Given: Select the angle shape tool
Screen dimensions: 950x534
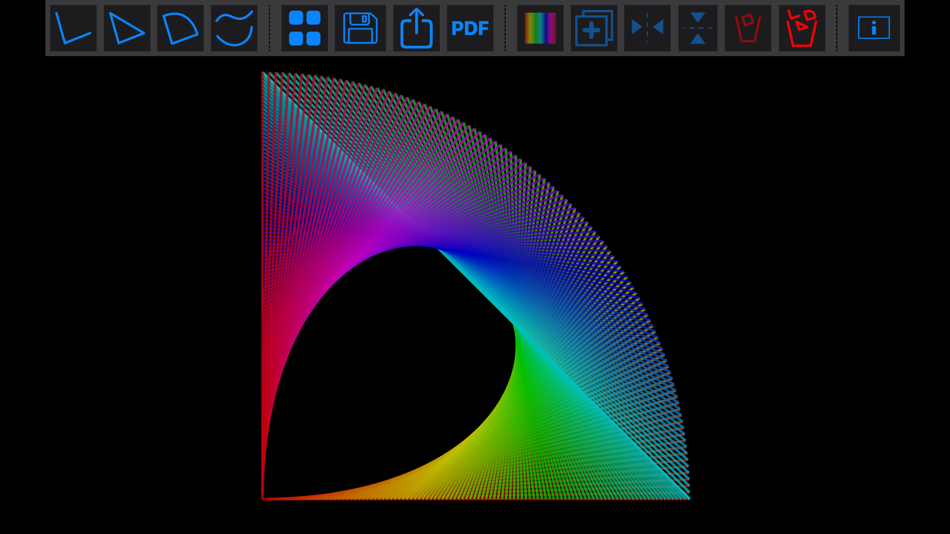Looking at the screenshot, I should coord(73,28).
